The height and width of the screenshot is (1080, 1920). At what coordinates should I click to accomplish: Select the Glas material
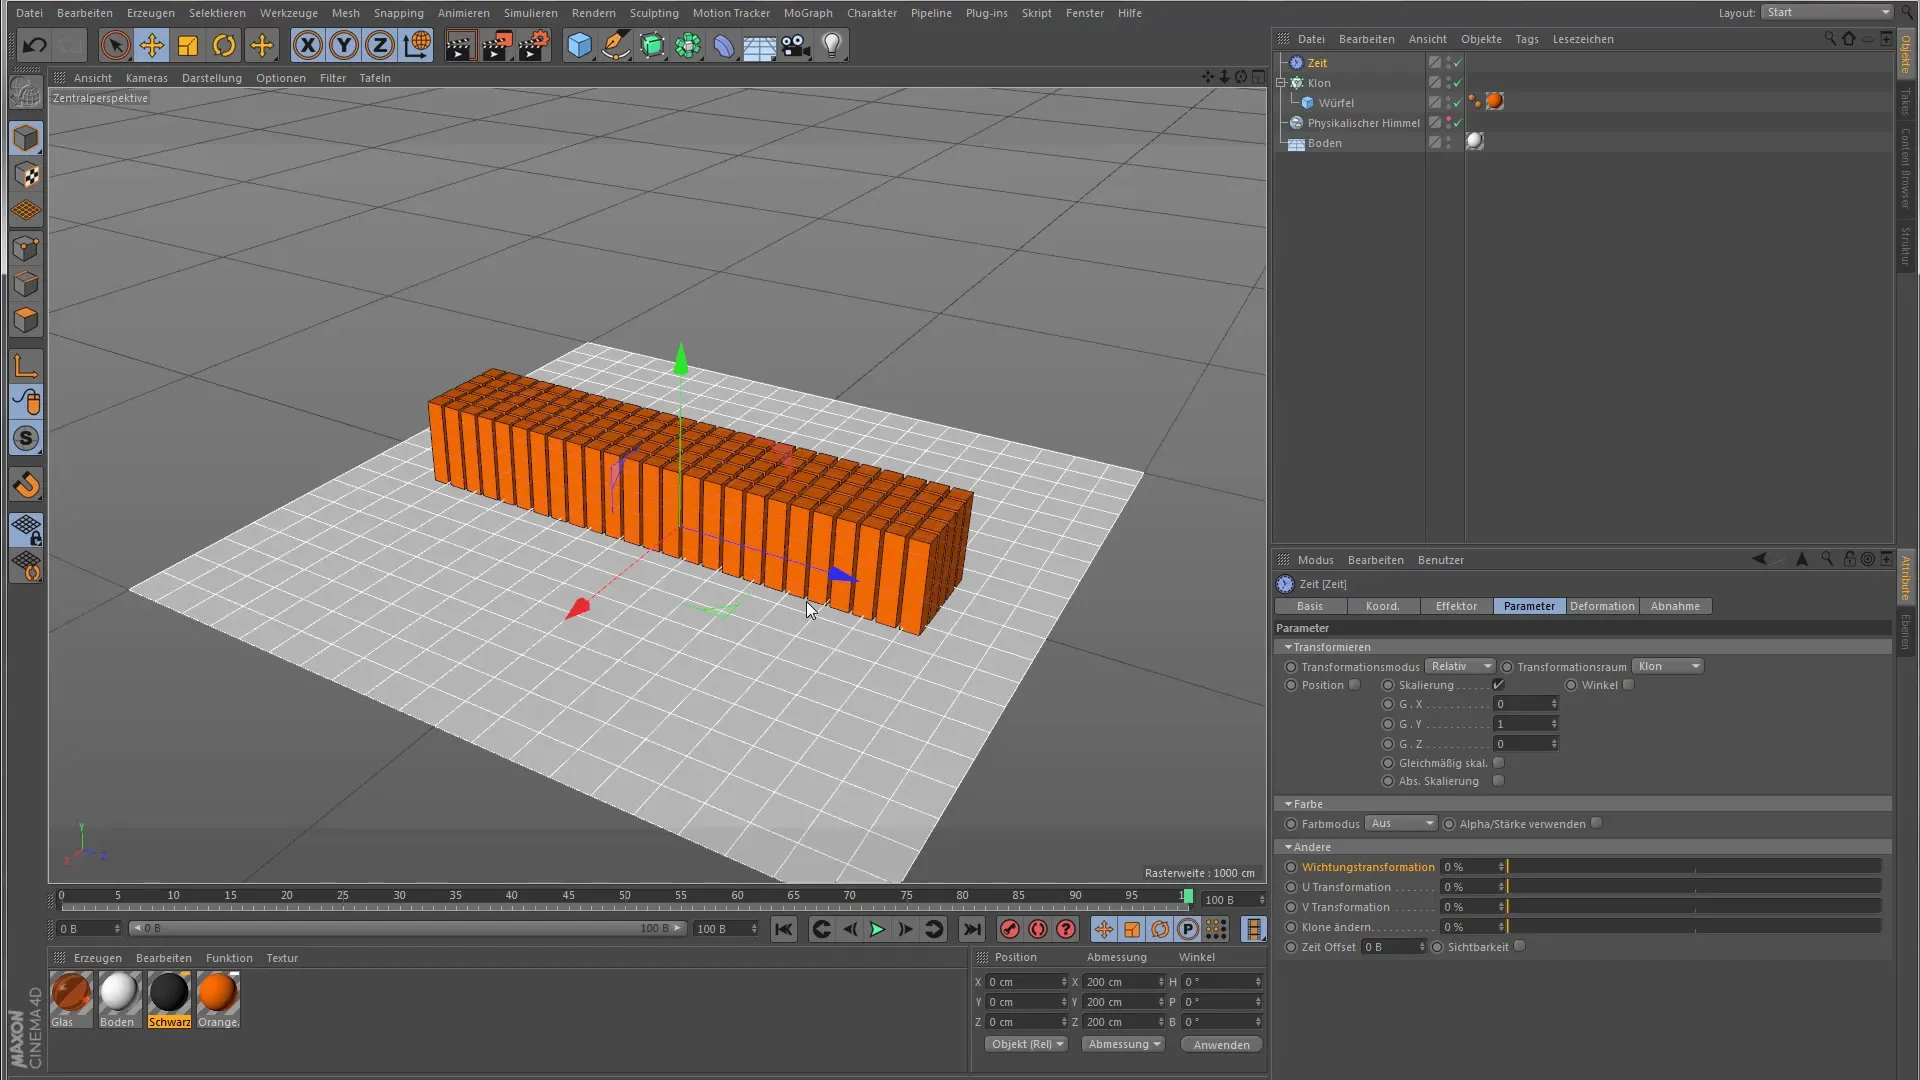(x=71, y=999)
